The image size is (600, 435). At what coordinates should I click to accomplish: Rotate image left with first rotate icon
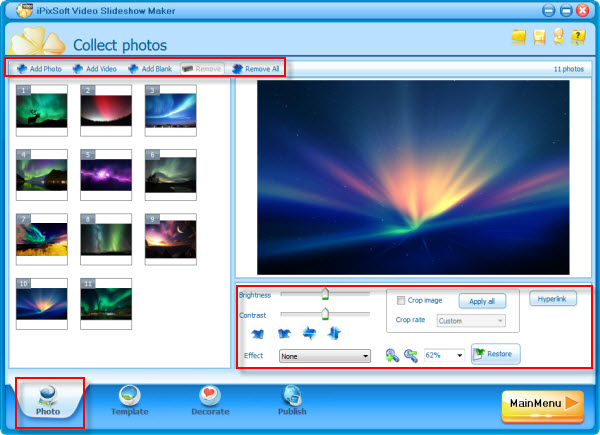pyautogui.click(x=258, y=334)
